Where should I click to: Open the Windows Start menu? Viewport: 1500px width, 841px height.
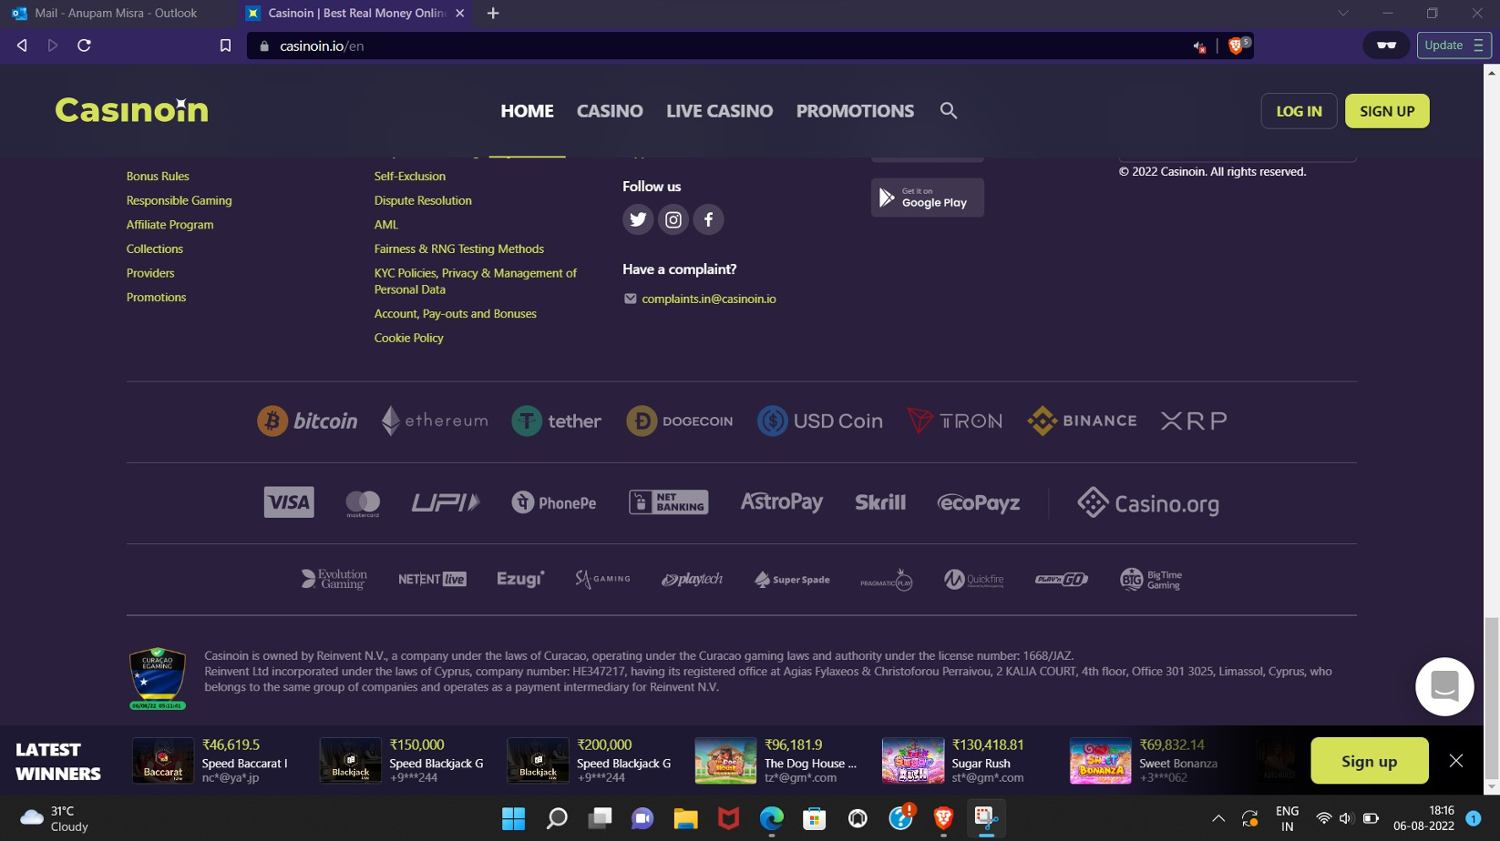click(x=513, y=819)
